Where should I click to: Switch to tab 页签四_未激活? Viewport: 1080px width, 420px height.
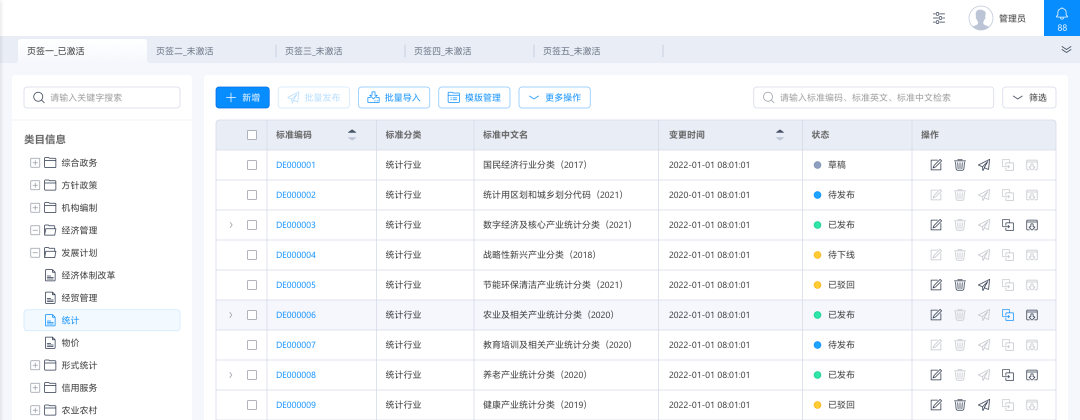tap(443, 51)
